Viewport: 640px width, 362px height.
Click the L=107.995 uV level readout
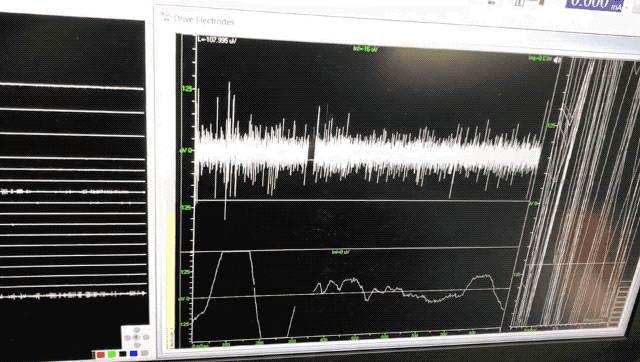217,40
